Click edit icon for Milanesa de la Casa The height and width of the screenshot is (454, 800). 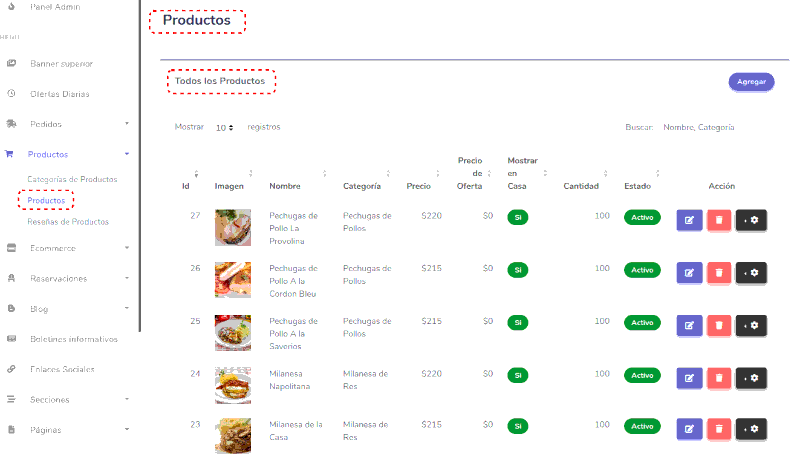coord(690,430)
